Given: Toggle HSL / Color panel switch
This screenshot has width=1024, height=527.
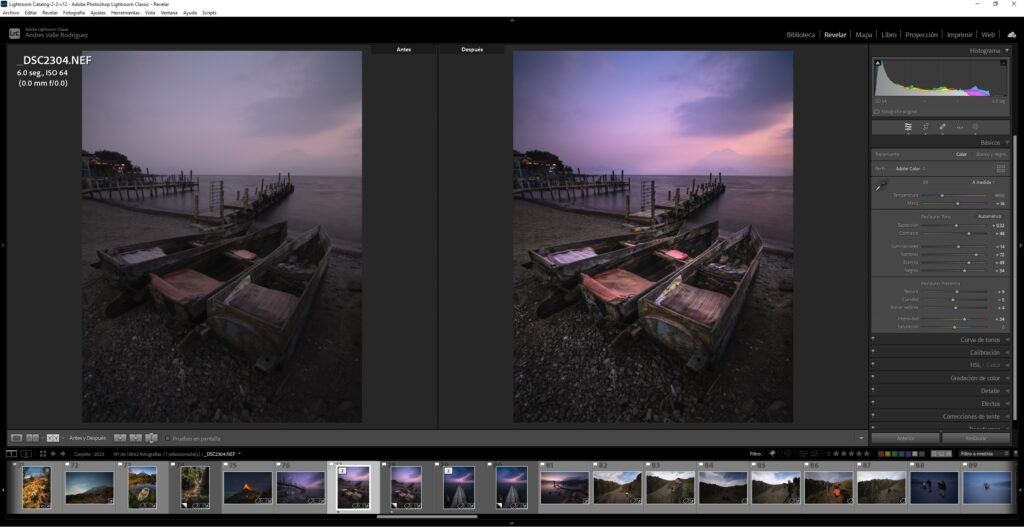Looking at the screenshot, I should 873,365.
